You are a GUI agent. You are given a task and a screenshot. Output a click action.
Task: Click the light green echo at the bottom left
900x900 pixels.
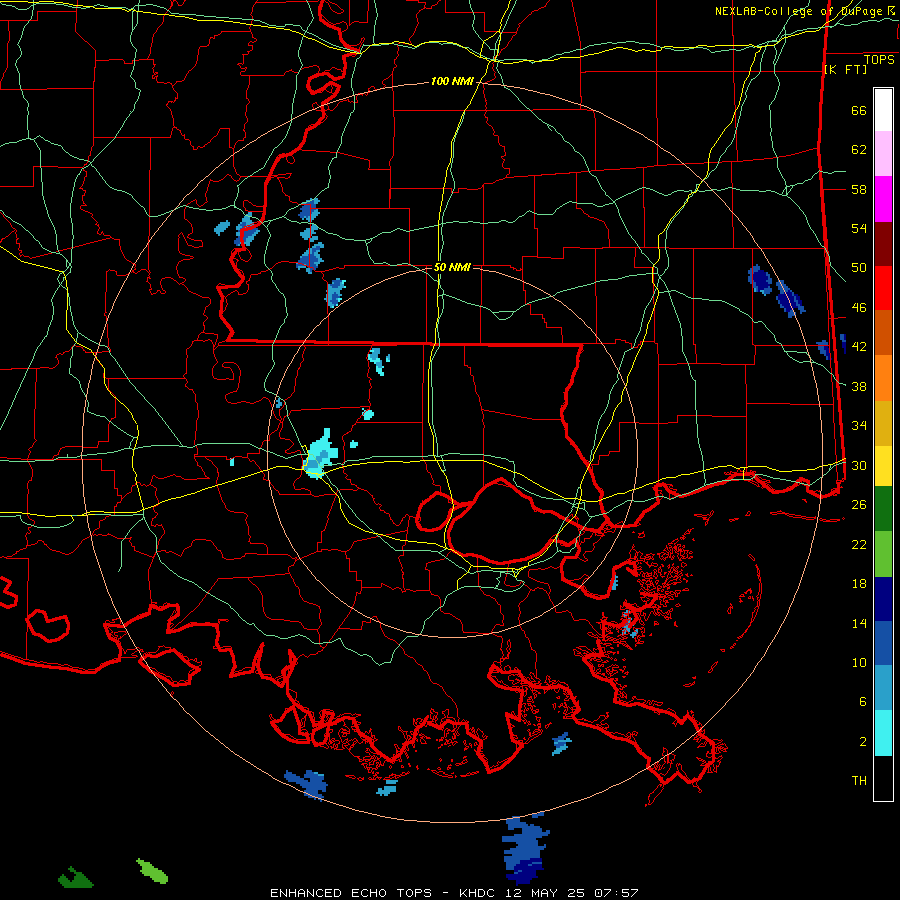click(x=152, y=871)
